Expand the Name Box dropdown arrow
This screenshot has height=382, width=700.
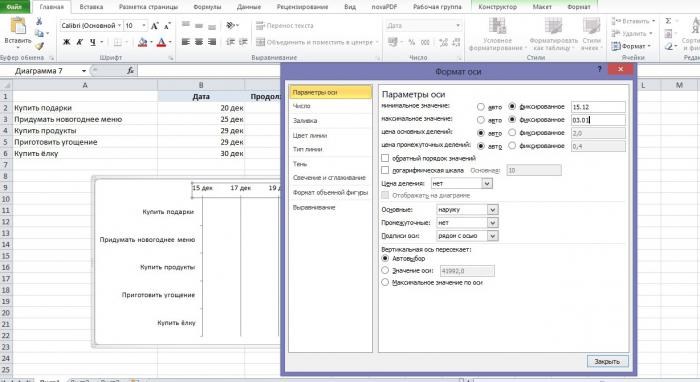[84, 71]
